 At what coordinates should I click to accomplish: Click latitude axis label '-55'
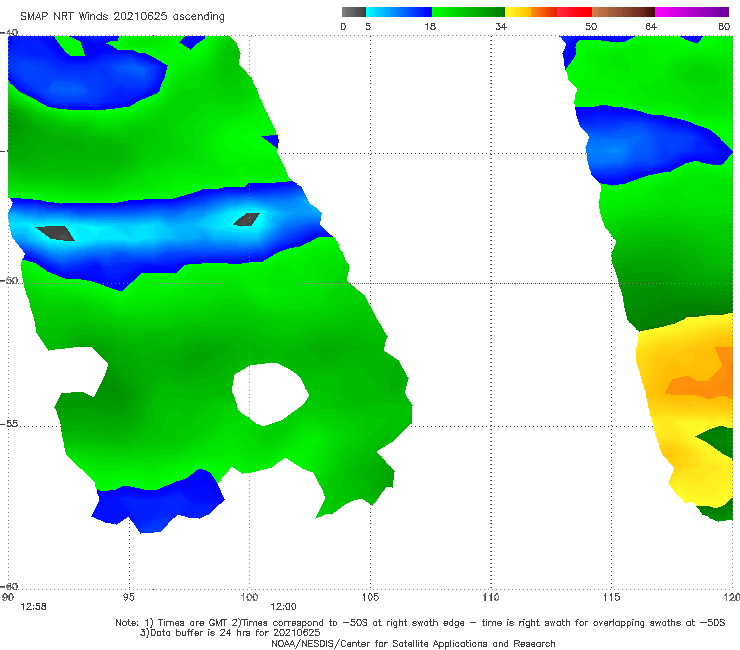[x=10, y=423]
